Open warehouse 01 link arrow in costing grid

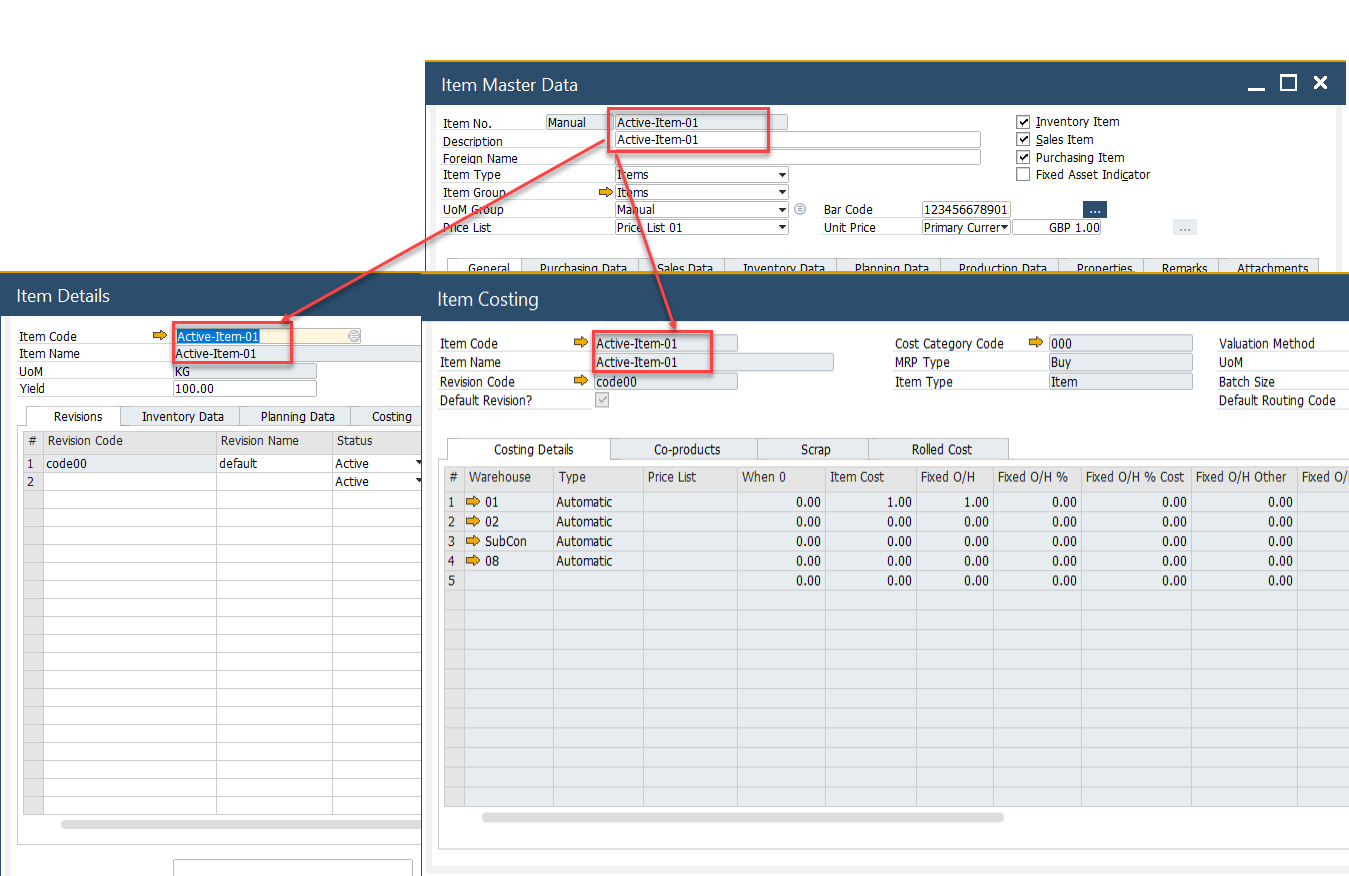click(474, 502)
